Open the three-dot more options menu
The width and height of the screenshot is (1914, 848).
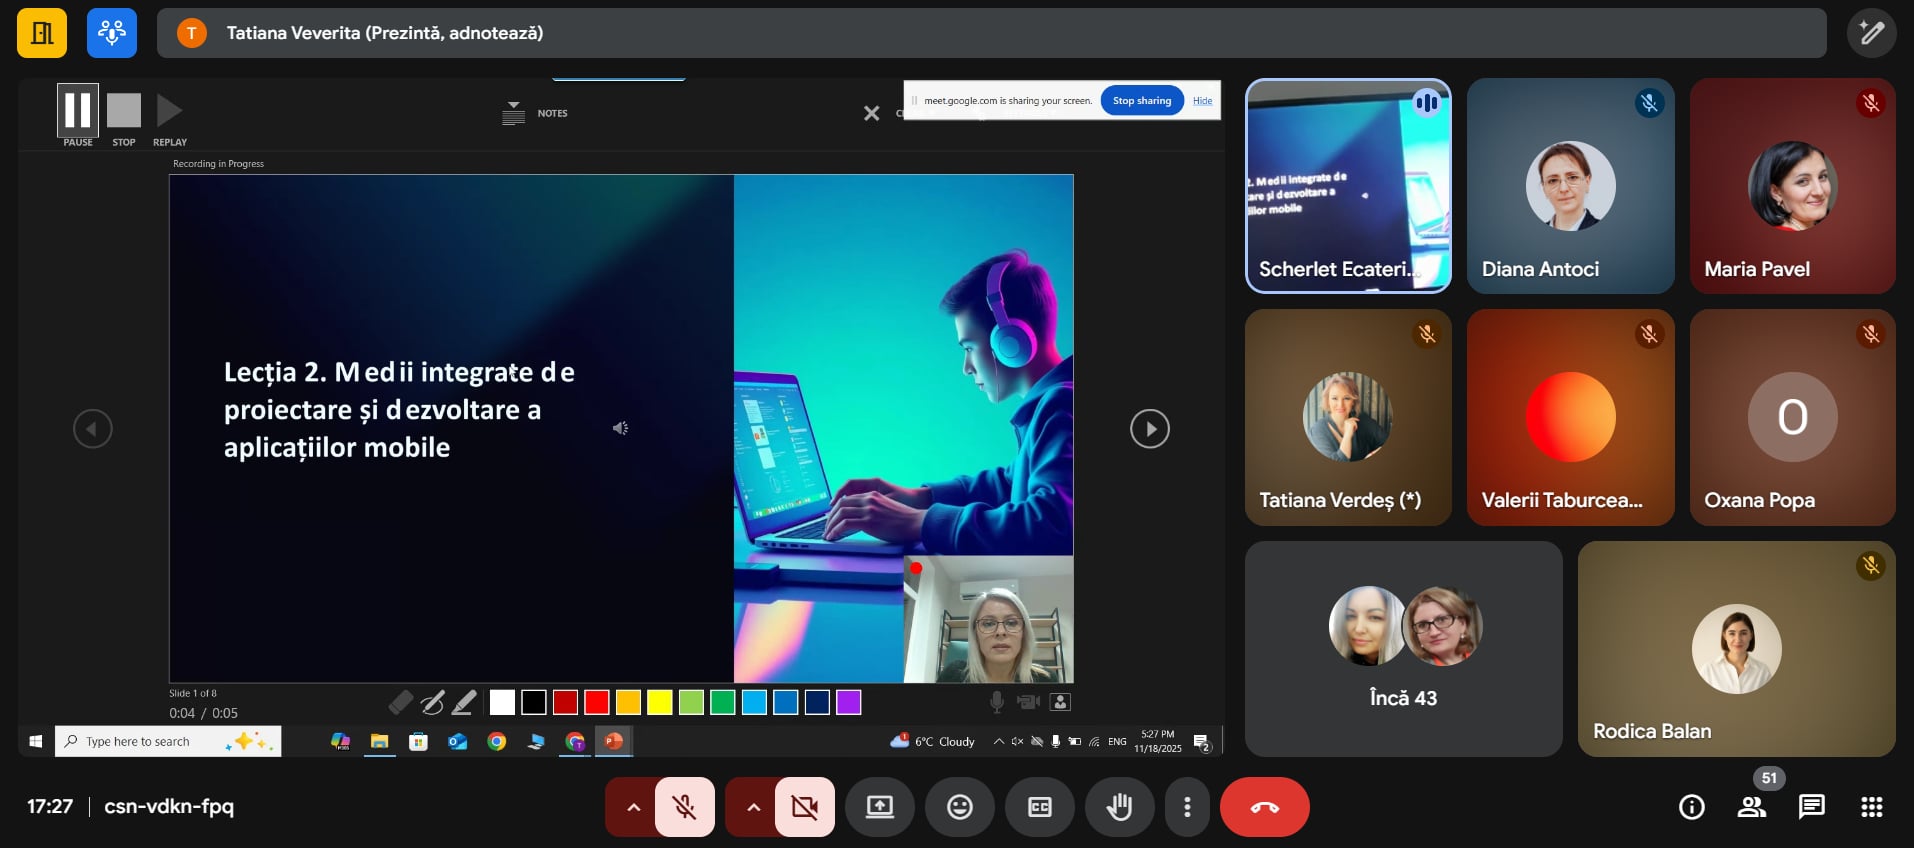[x=1187, y=807]
